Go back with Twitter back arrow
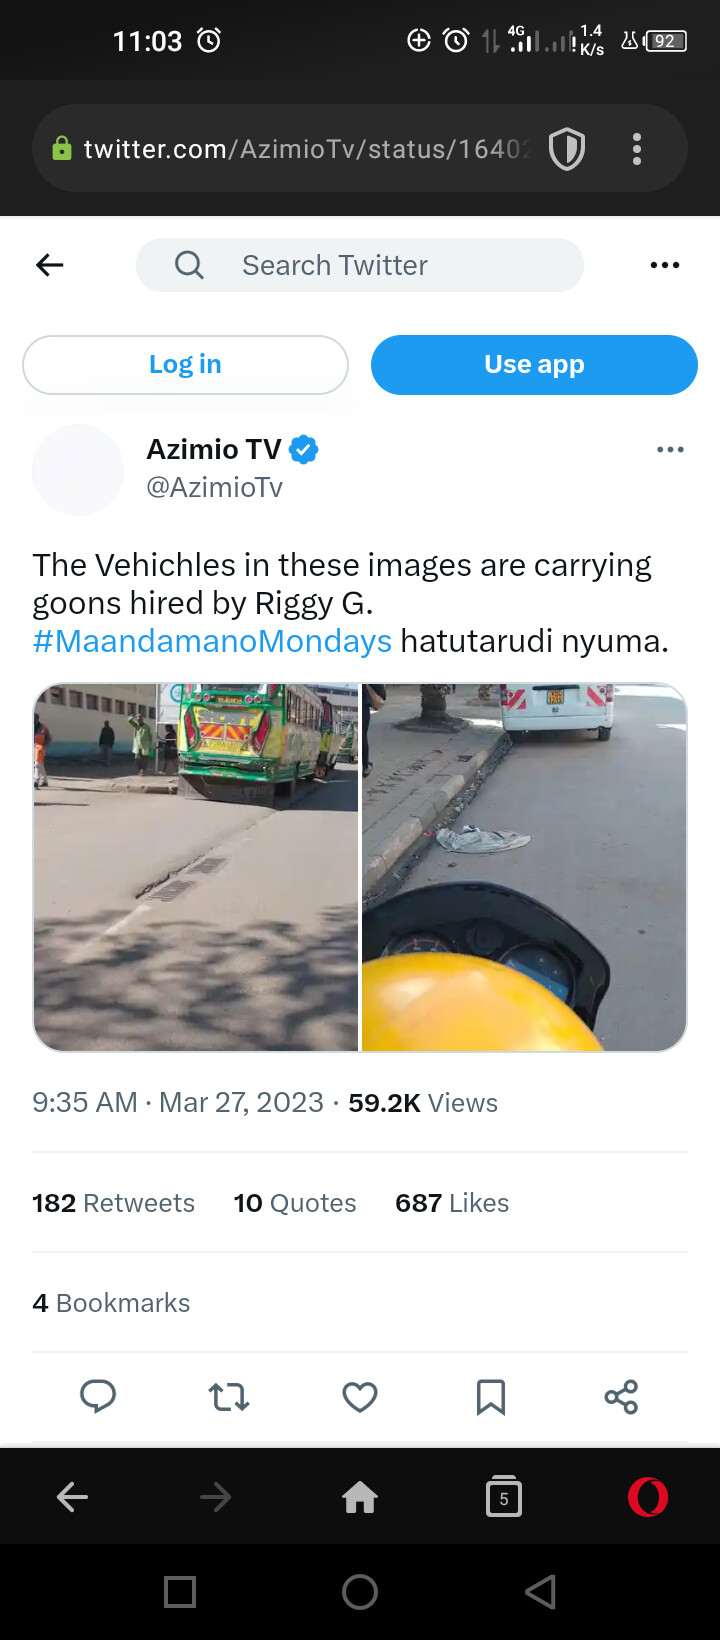720x1640 pixels. pyautogui.click(x=50, y=265)
